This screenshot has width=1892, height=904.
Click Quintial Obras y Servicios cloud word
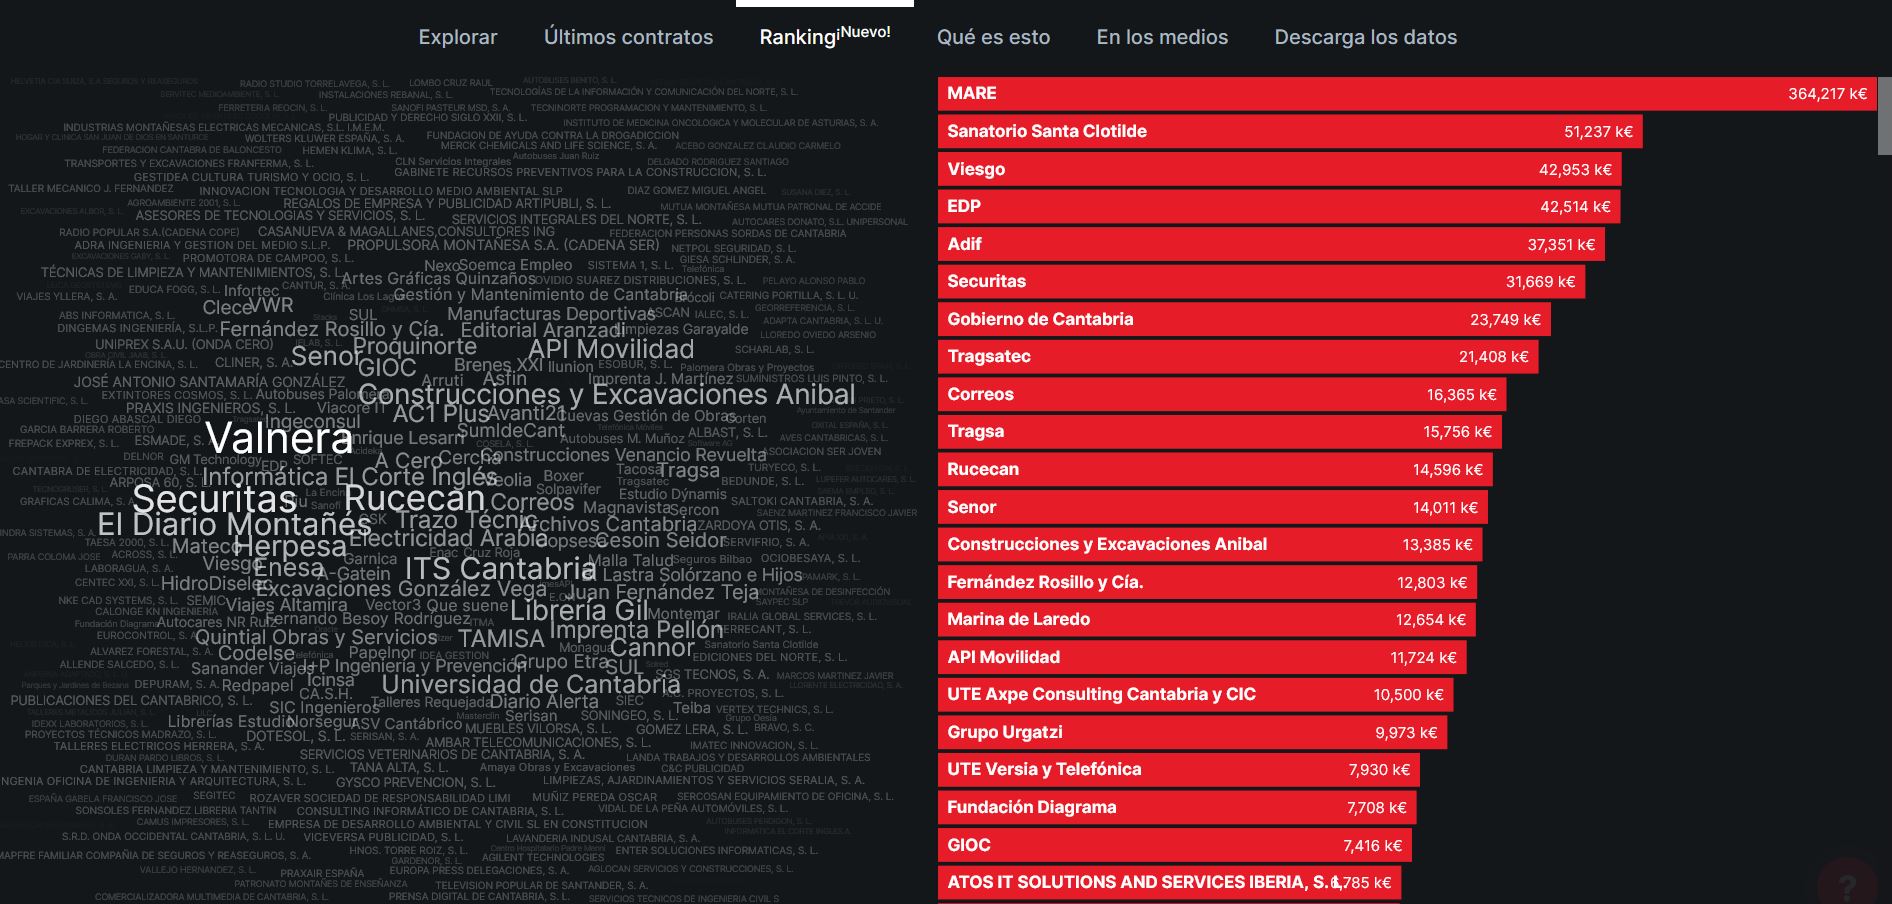pyautogui.click(x=316, y=637)
